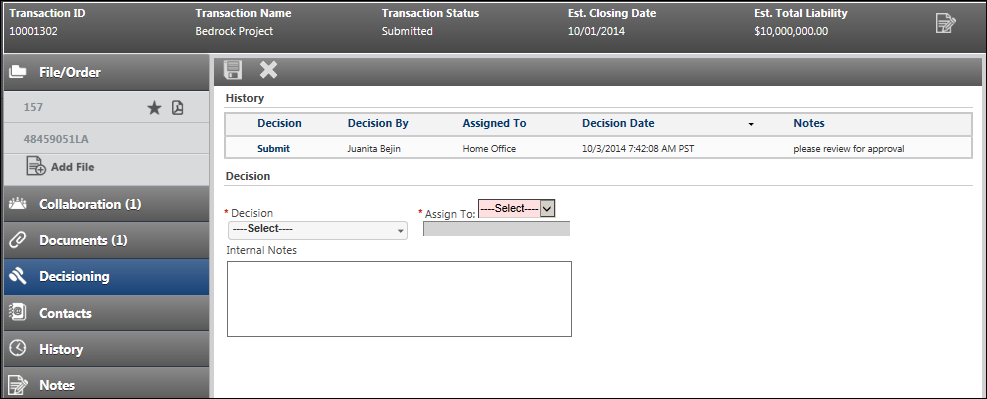Click the Submit decision link
The height and width of the screenshot is (399, 987).
(x=273, y=149)
